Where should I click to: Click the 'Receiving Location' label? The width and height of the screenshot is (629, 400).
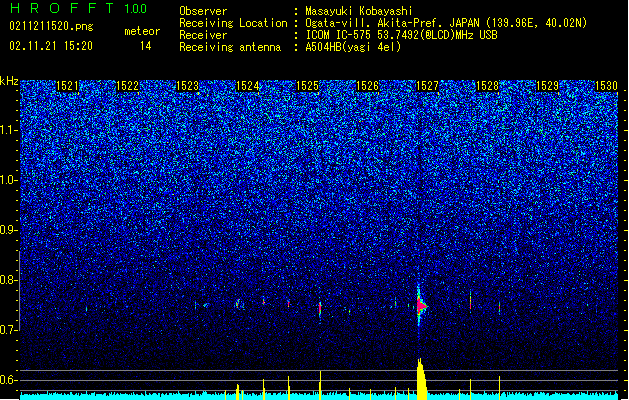pyautogui.click(x=233, y=23)
